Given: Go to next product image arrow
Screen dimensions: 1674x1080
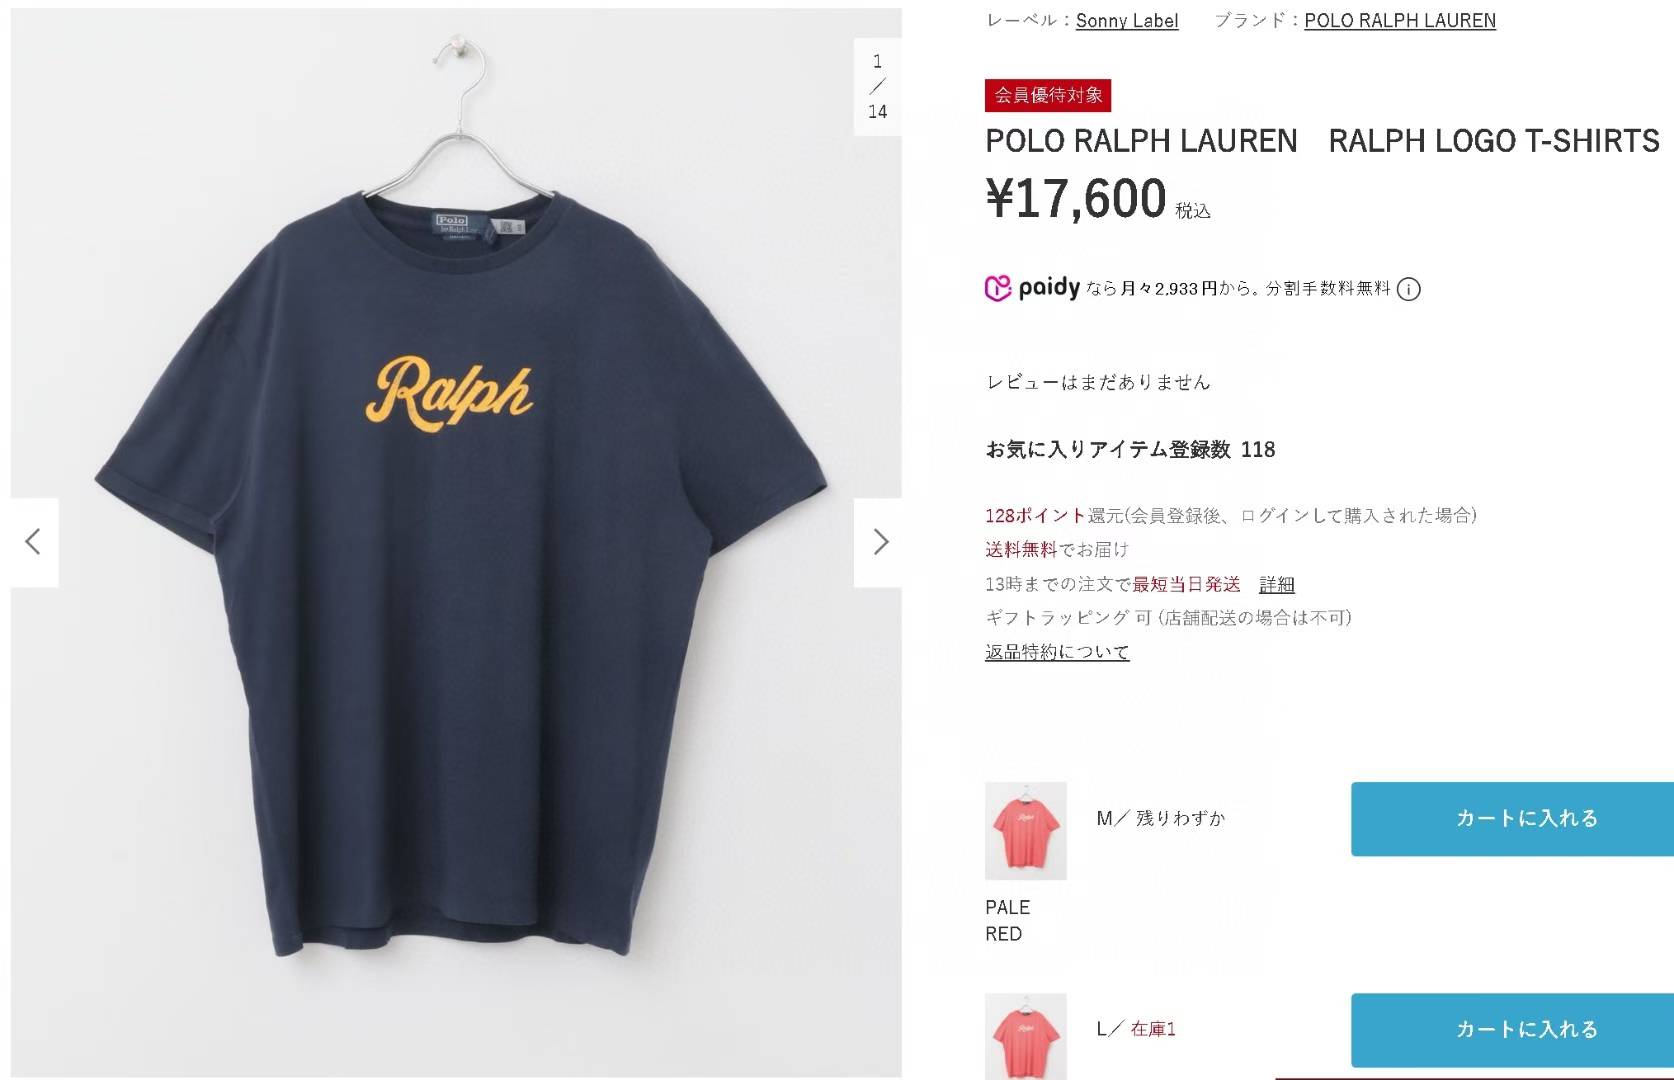Looking at the screenshot, I should [x=879, y=542].
